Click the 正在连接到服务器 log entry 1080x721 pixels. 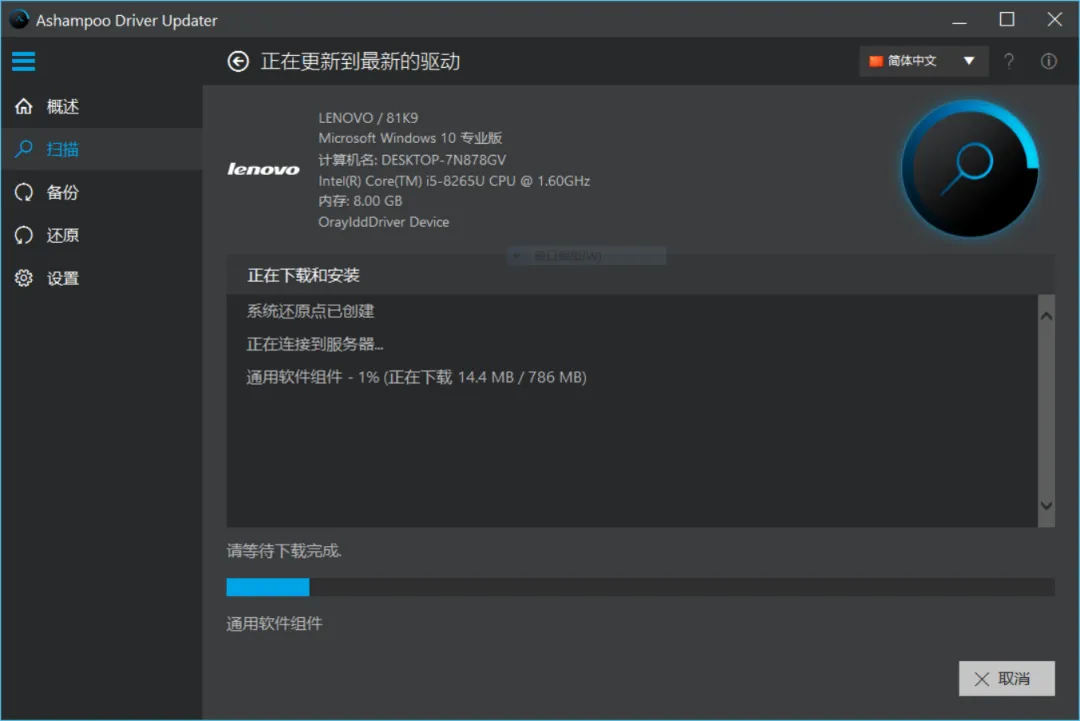[315, 344]
